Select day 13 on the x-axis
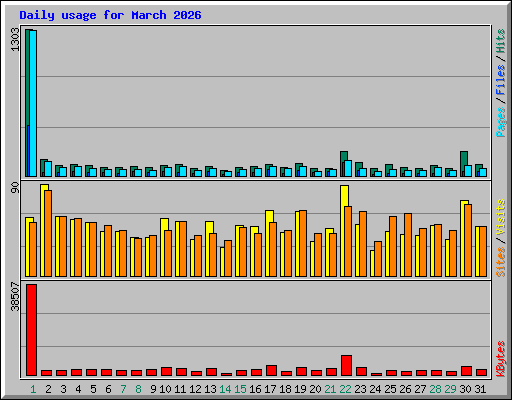This screenshot has height=400, width=512. point(210,389)
